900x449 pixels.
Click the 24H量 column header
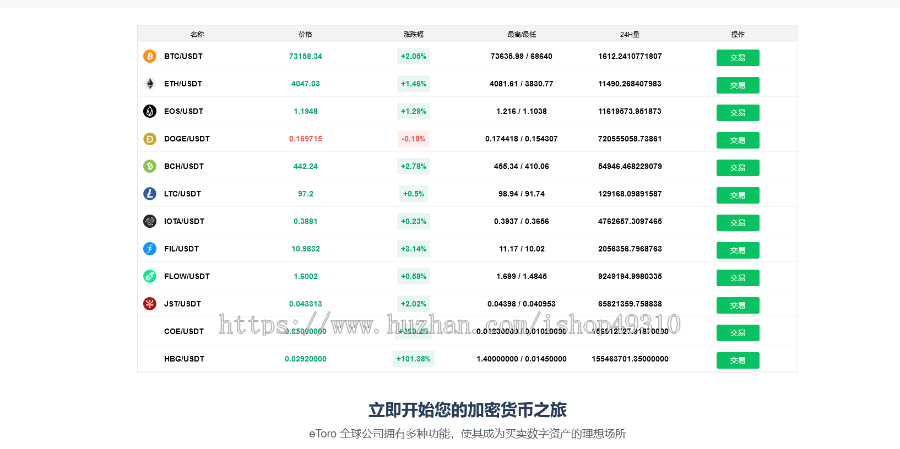click(x=630, y=34)
